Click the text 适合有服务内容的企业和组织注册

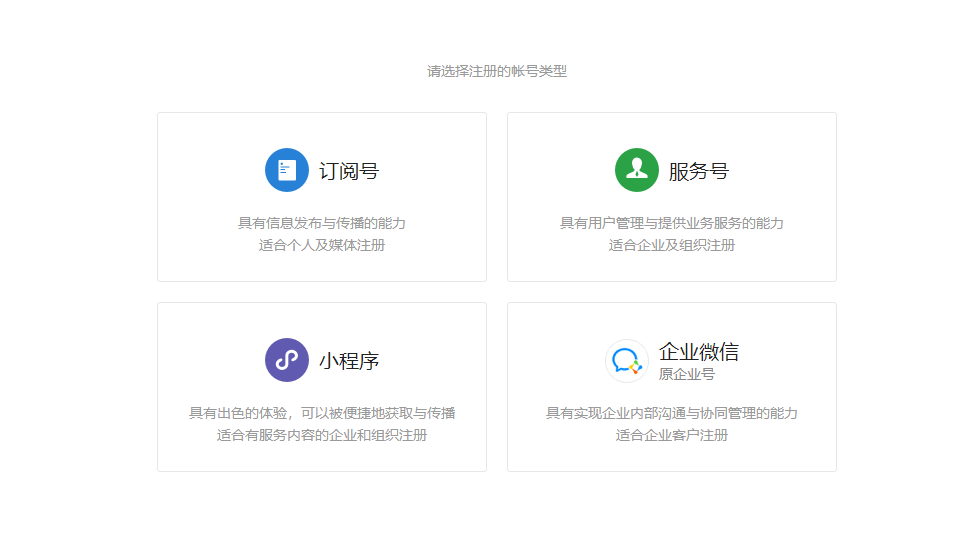pos(322,435)
